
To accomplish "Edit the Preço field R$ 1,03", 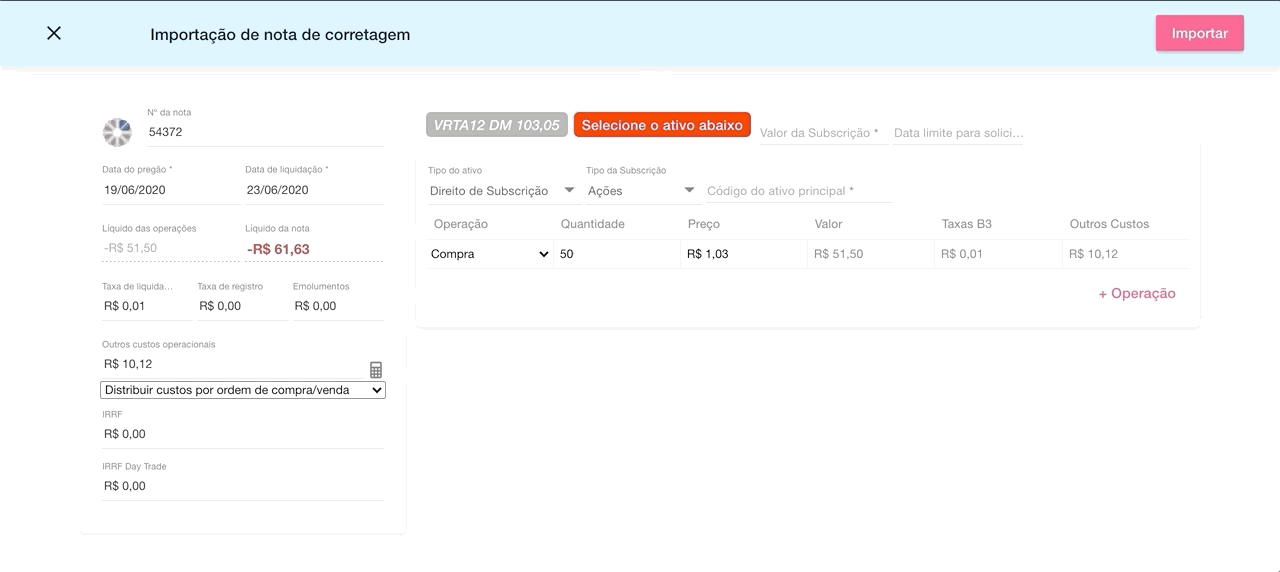I will point(743,254).
